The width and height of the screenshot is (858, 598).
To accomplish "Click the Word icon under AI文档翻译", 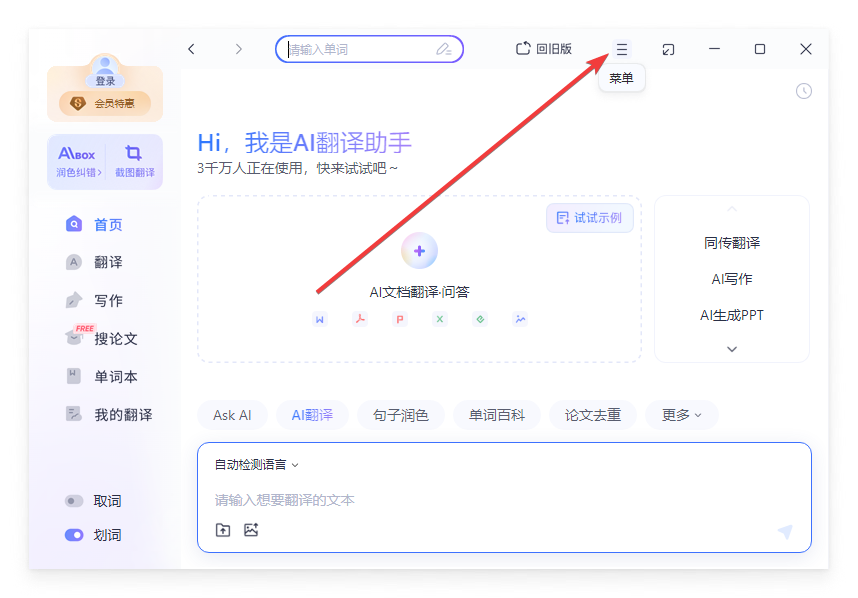I will click(x=320, y=318).
